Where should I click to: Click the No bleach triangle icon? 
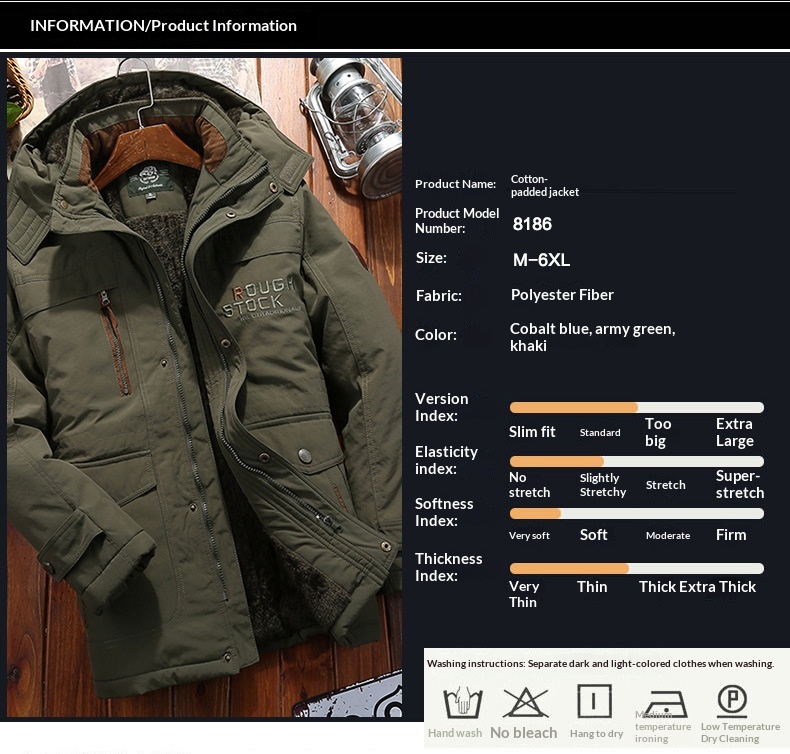coord(525,702)
